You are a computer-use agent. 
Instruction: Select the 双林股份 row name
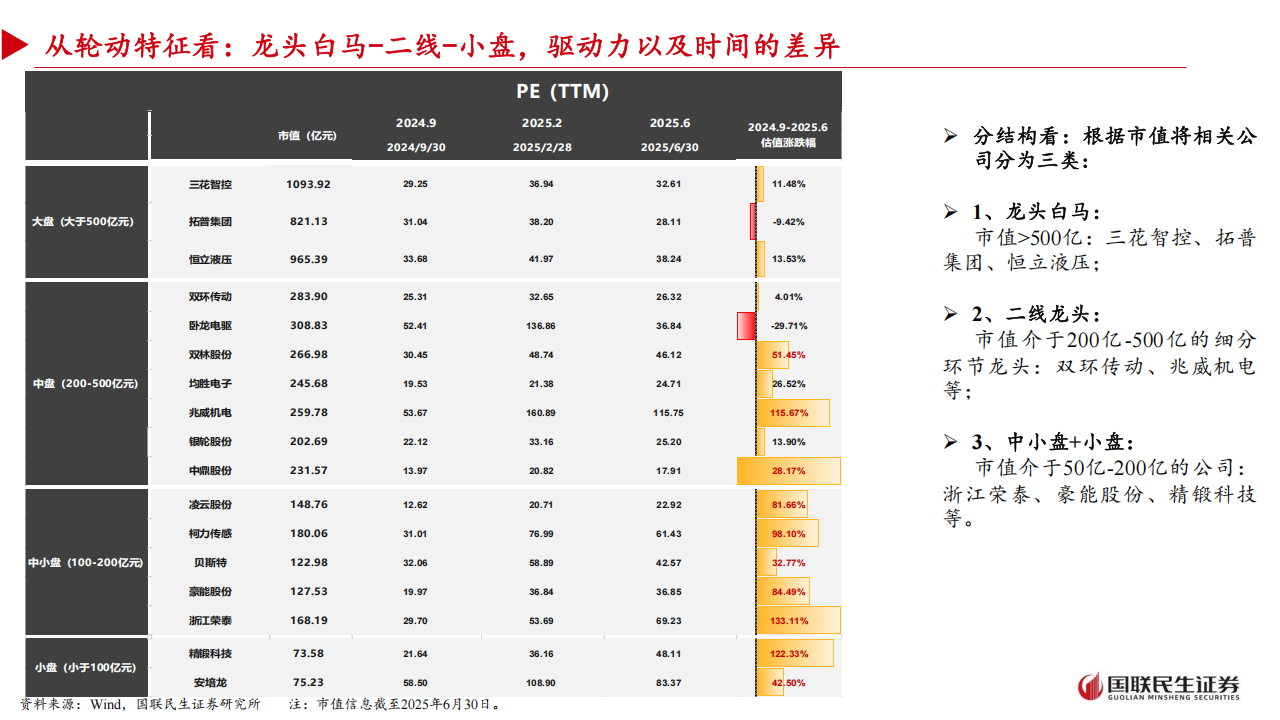pyautogui.click(x=210, y=355)
